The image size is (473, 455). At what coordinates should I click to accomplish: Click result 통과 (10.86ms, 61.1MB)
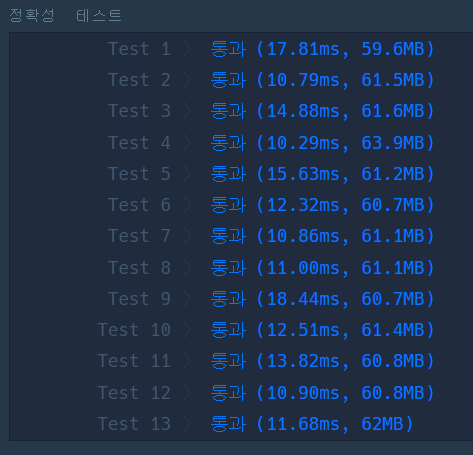click(x=322, y=236)
